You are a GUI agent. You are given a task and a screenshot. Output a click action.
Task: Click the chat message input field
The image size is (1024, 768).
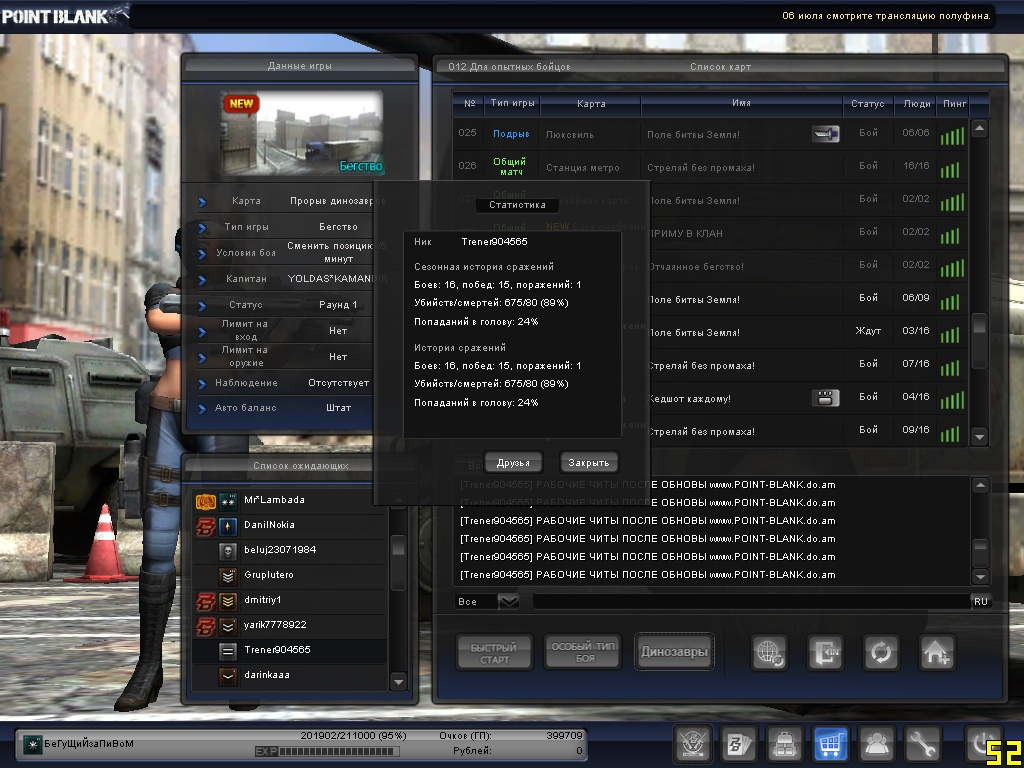[x=751, y=601]
